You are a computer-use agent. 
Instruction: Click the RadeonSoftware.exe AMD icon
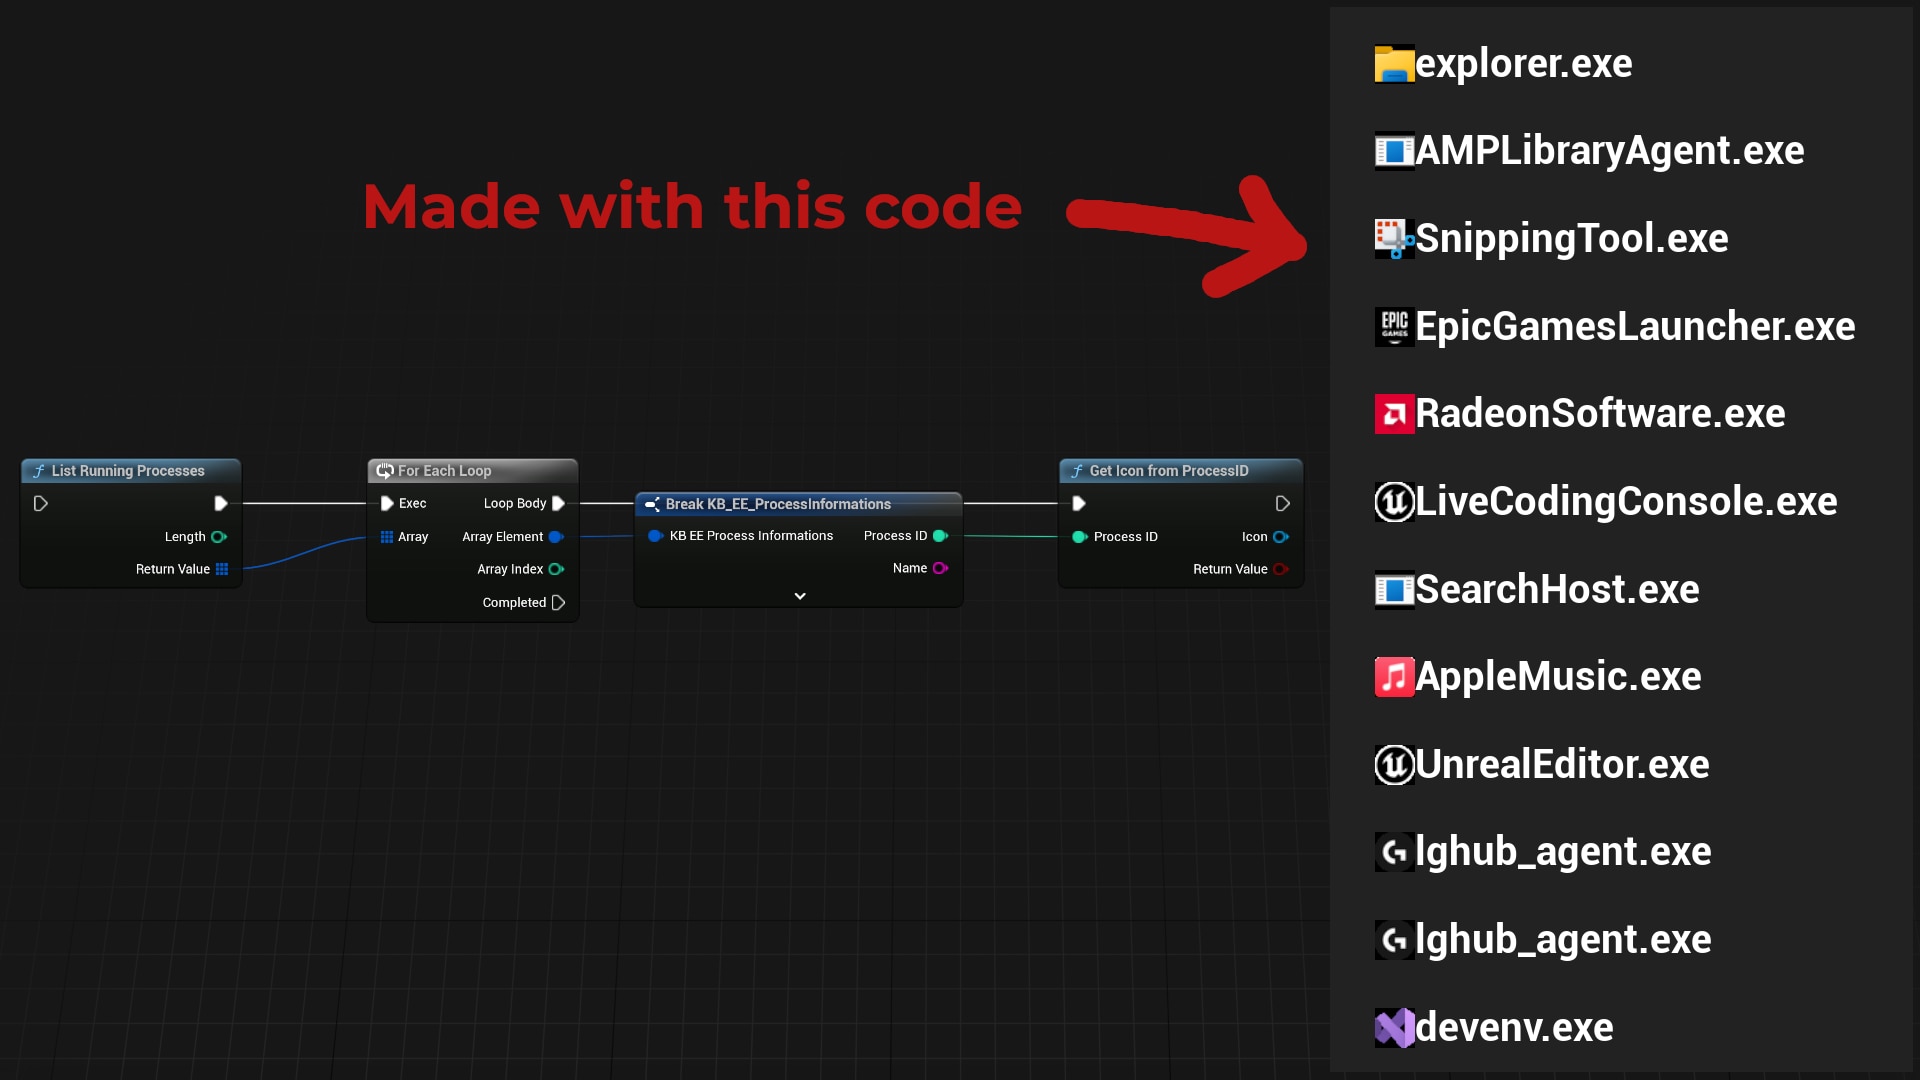point(1394,414)
